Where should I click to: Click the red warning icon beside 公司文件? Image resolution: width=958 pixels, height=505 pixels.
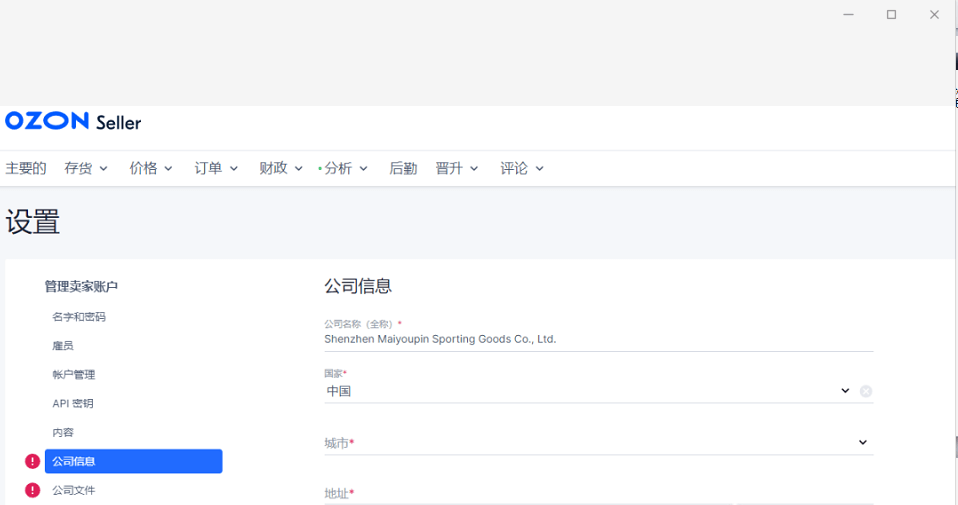[33, 490]
